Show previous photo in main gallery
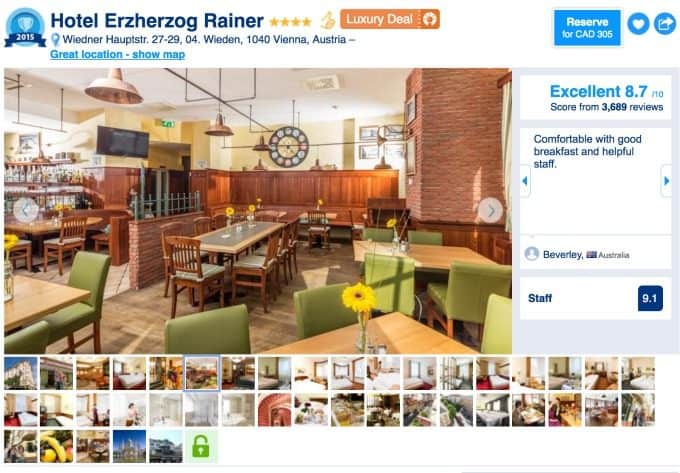The image size is (680, 473). pos(26,211)
